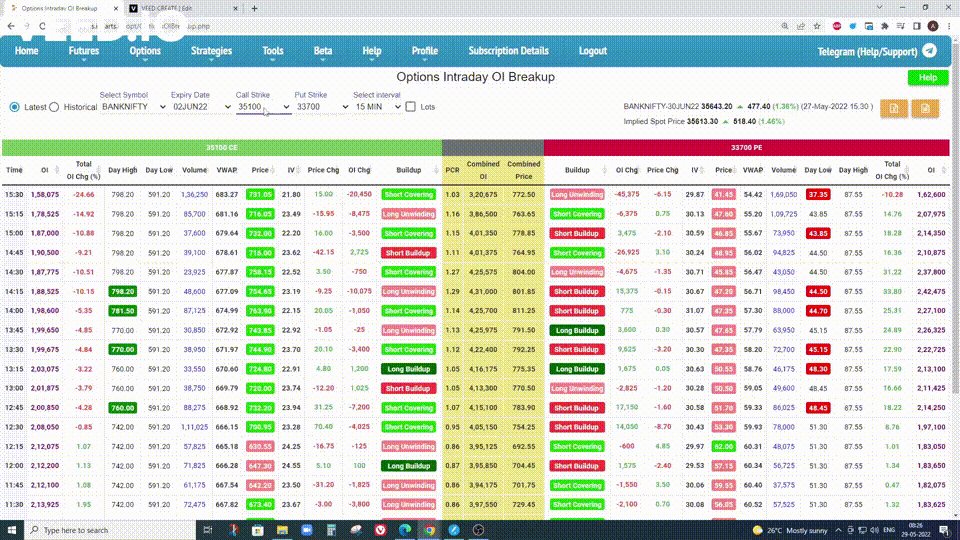Click the red 33700 PE header bar
Screen dimensions: 960x540
(x=746, y=148)
